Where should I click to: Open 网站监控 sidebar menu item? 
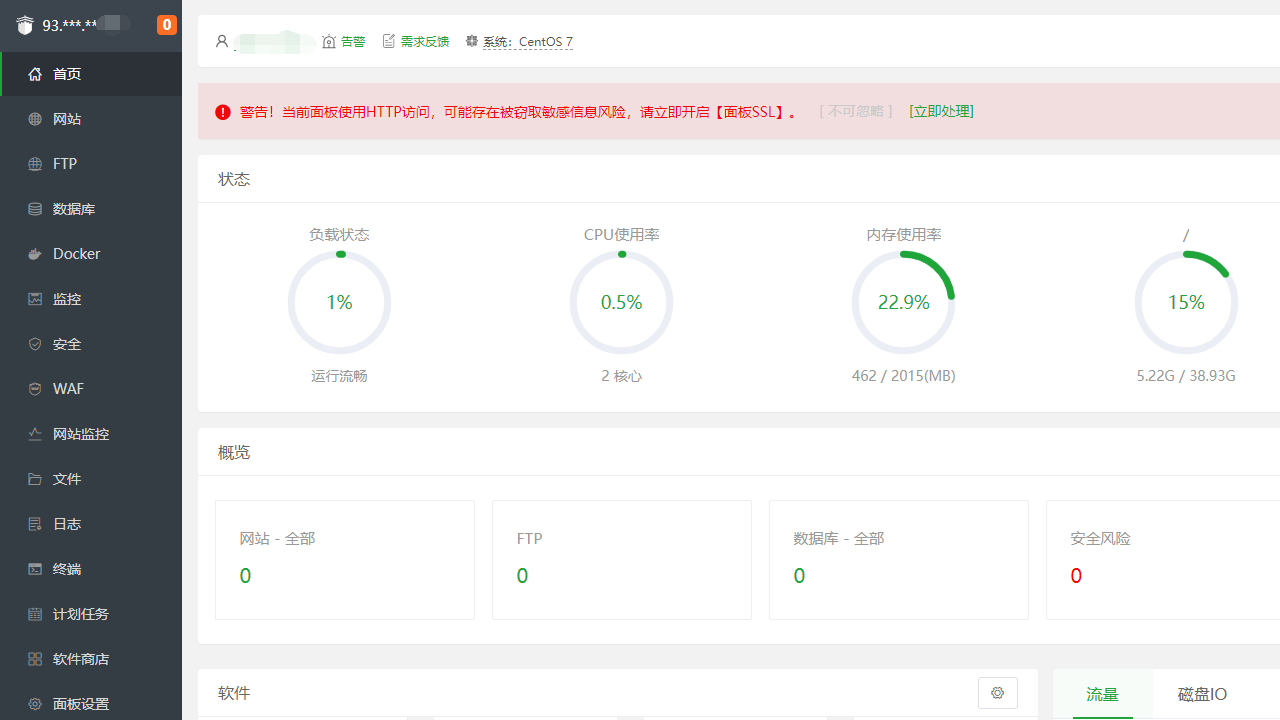pyautogui.click(x=91, y=434)
